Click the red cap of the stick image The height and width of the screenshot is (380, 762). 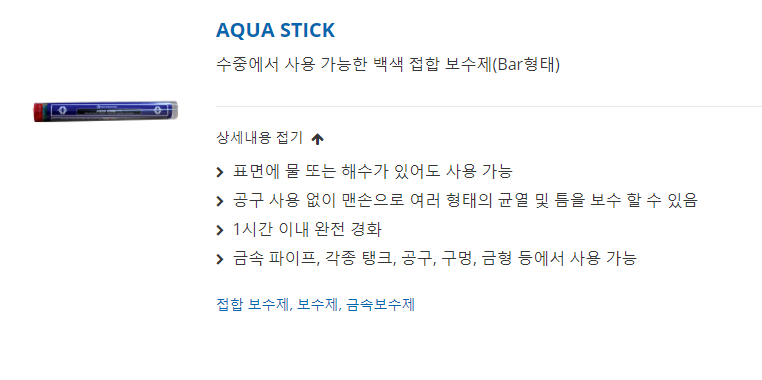(38, 112)
